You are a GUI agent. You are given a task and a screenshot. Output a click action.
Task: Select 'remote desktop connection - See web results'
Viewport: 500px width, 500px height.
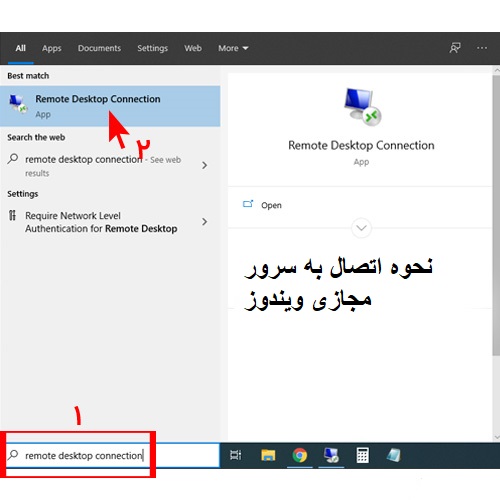110,166
